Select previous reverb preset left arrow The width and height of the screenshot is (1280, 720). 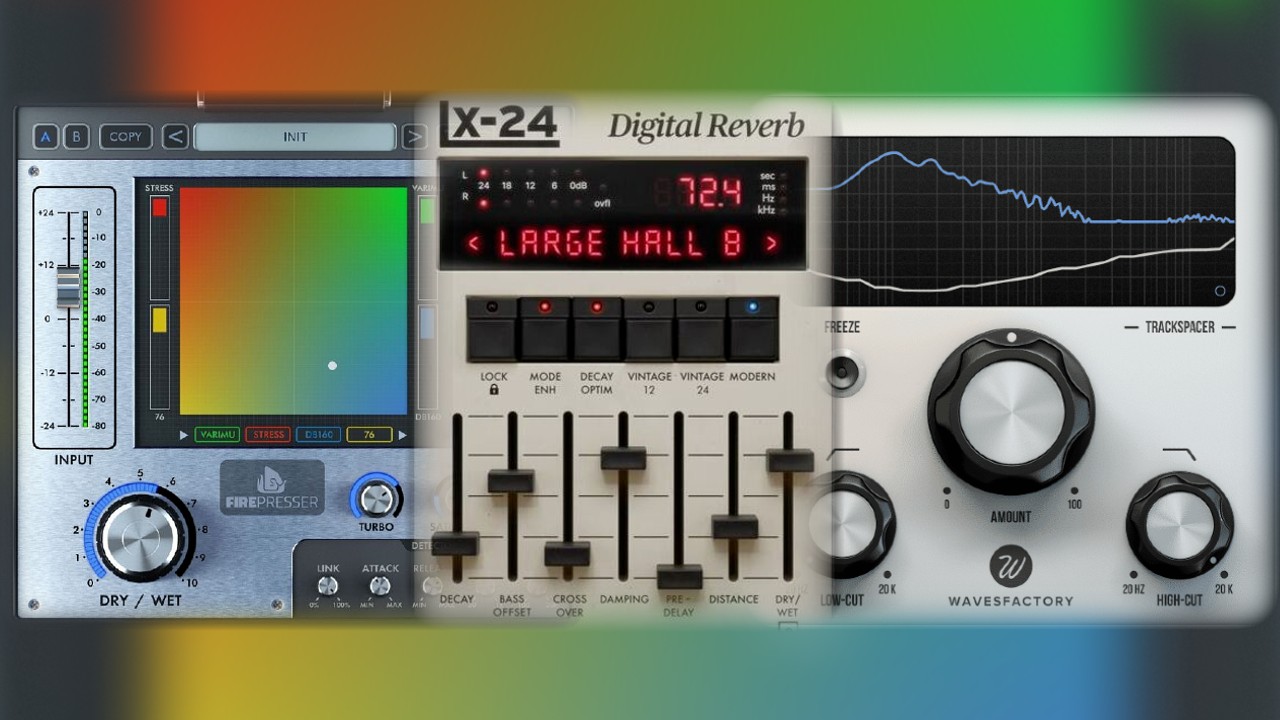pos(474,243)
